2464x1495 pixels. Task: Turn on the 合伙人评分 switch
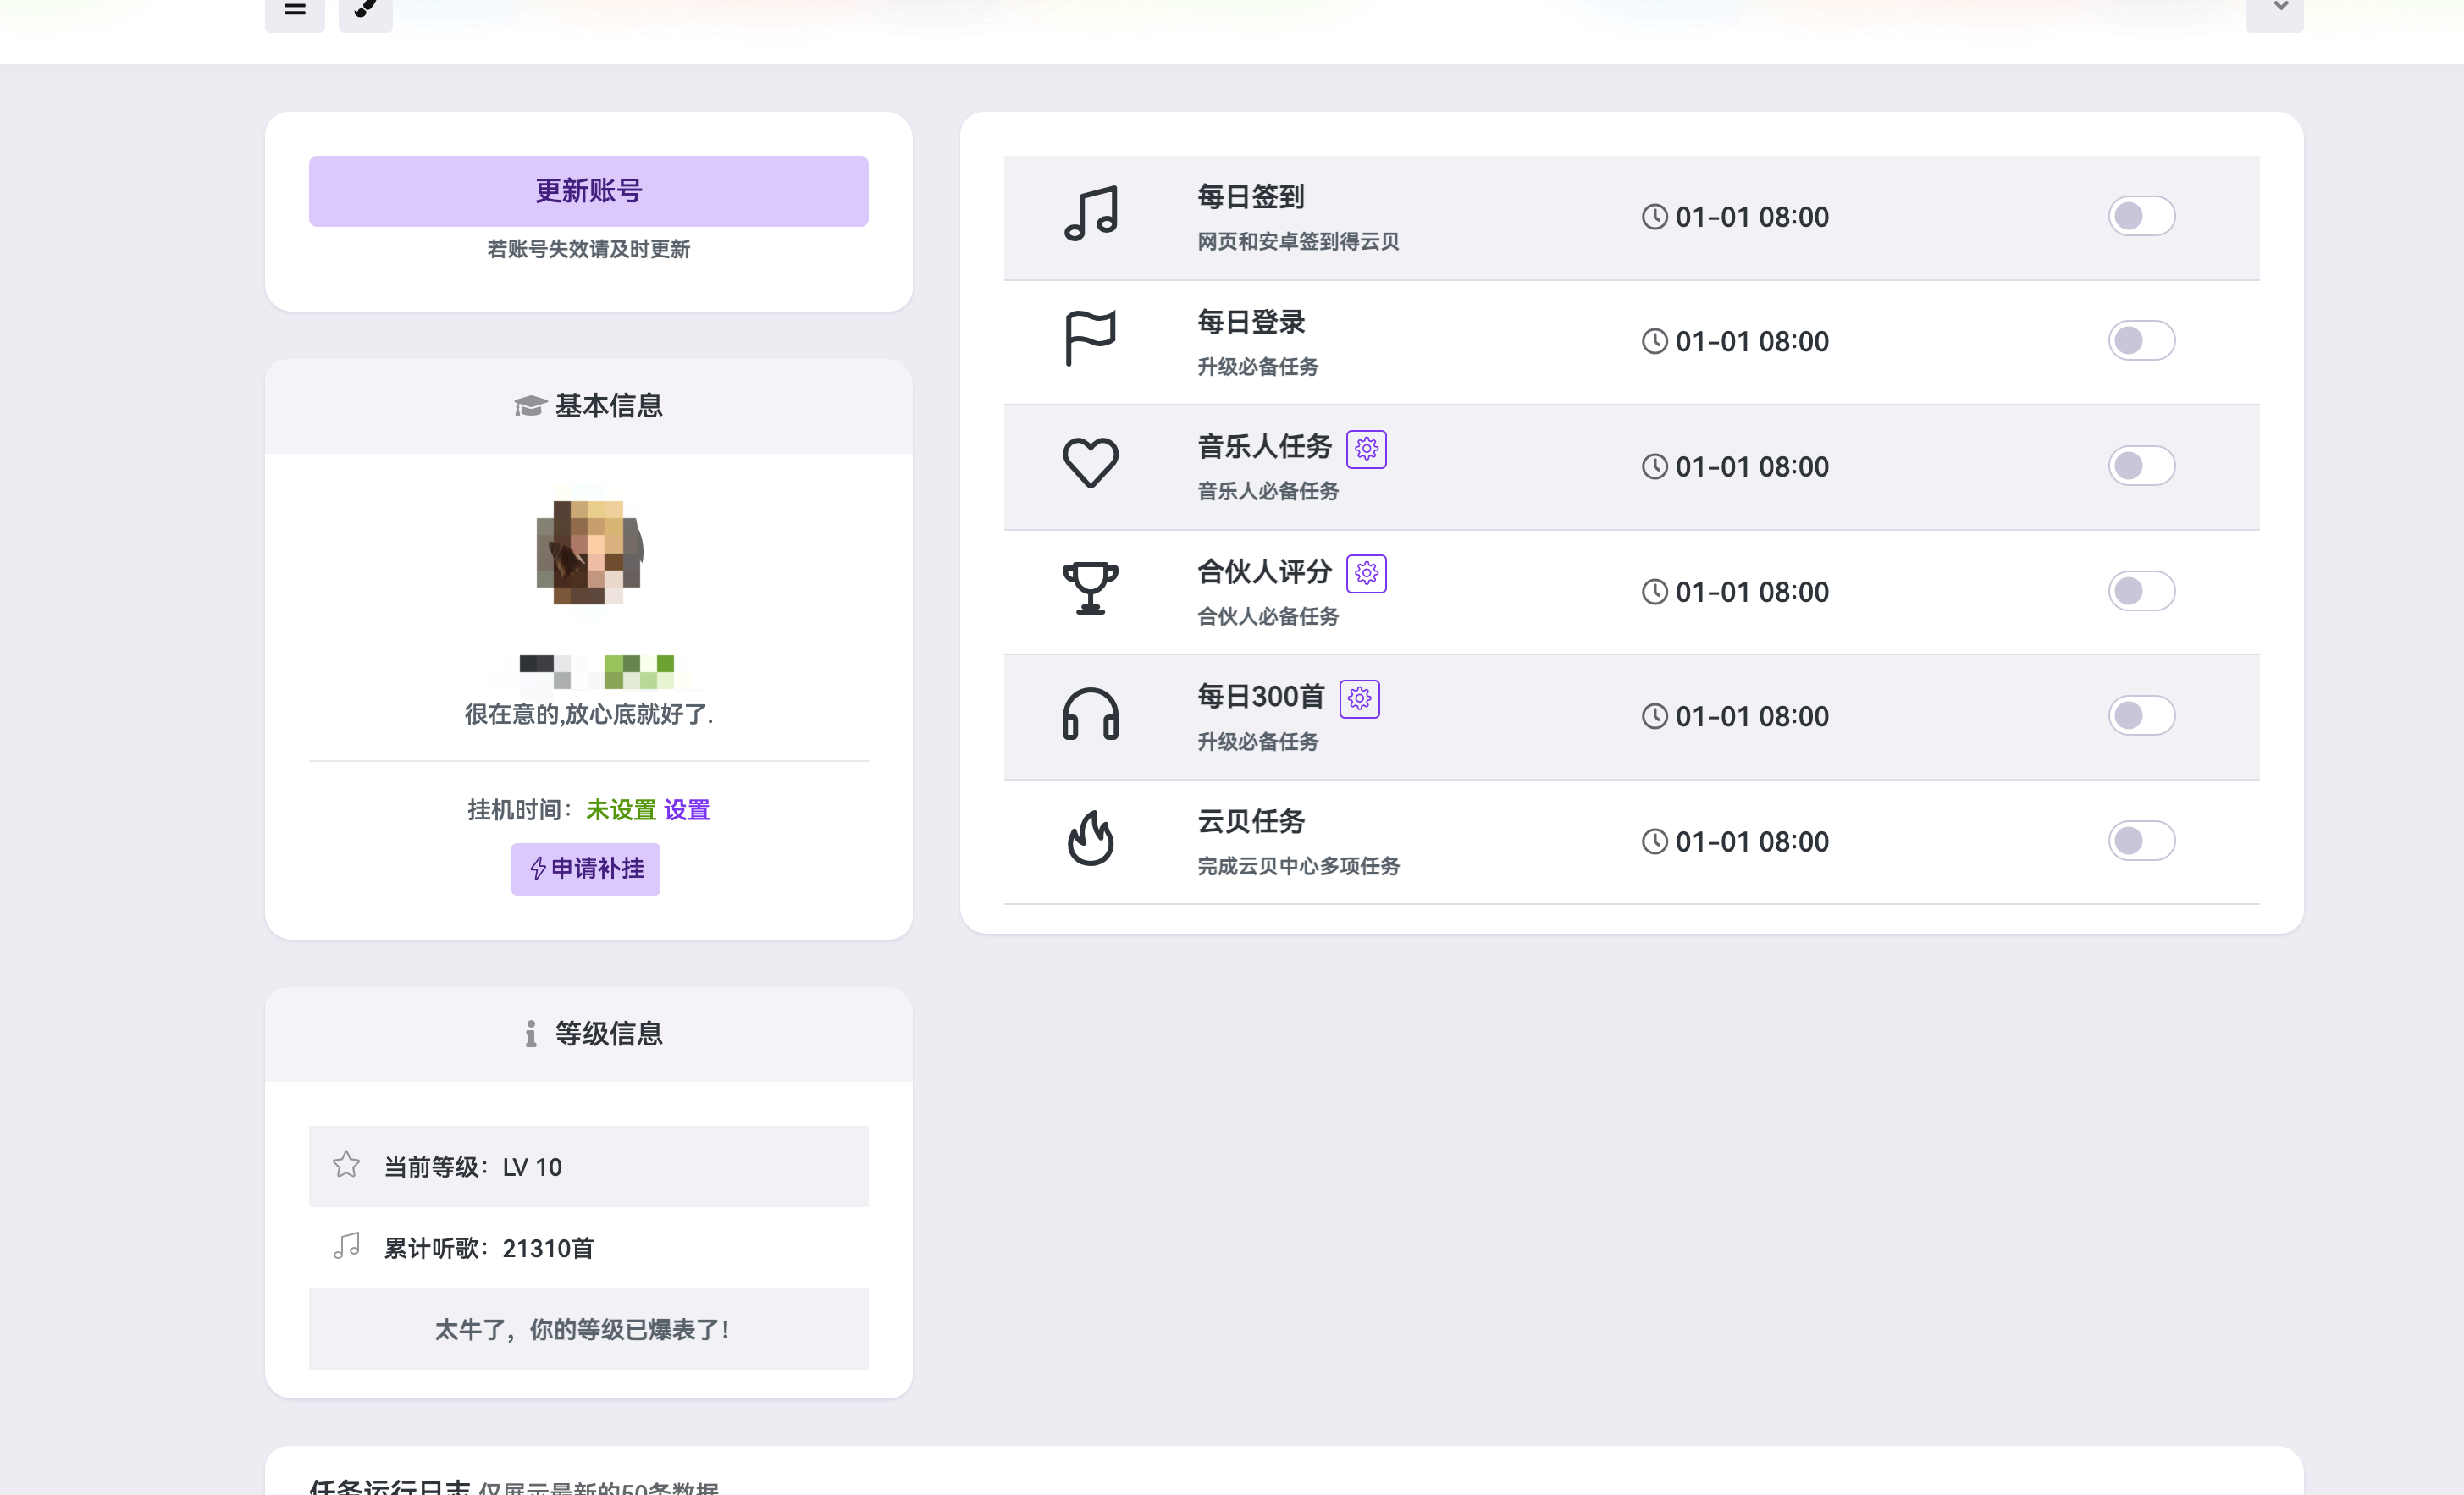tap(2142, 591)
